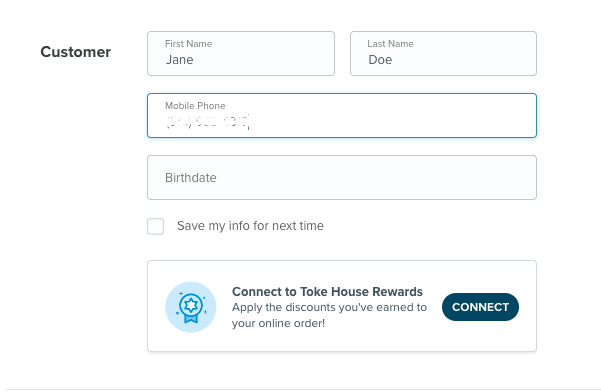Image resolution: width=601 pixels, height=392 pixels.
Task: Click the "First Name" floating label
Action: (188, 44)
